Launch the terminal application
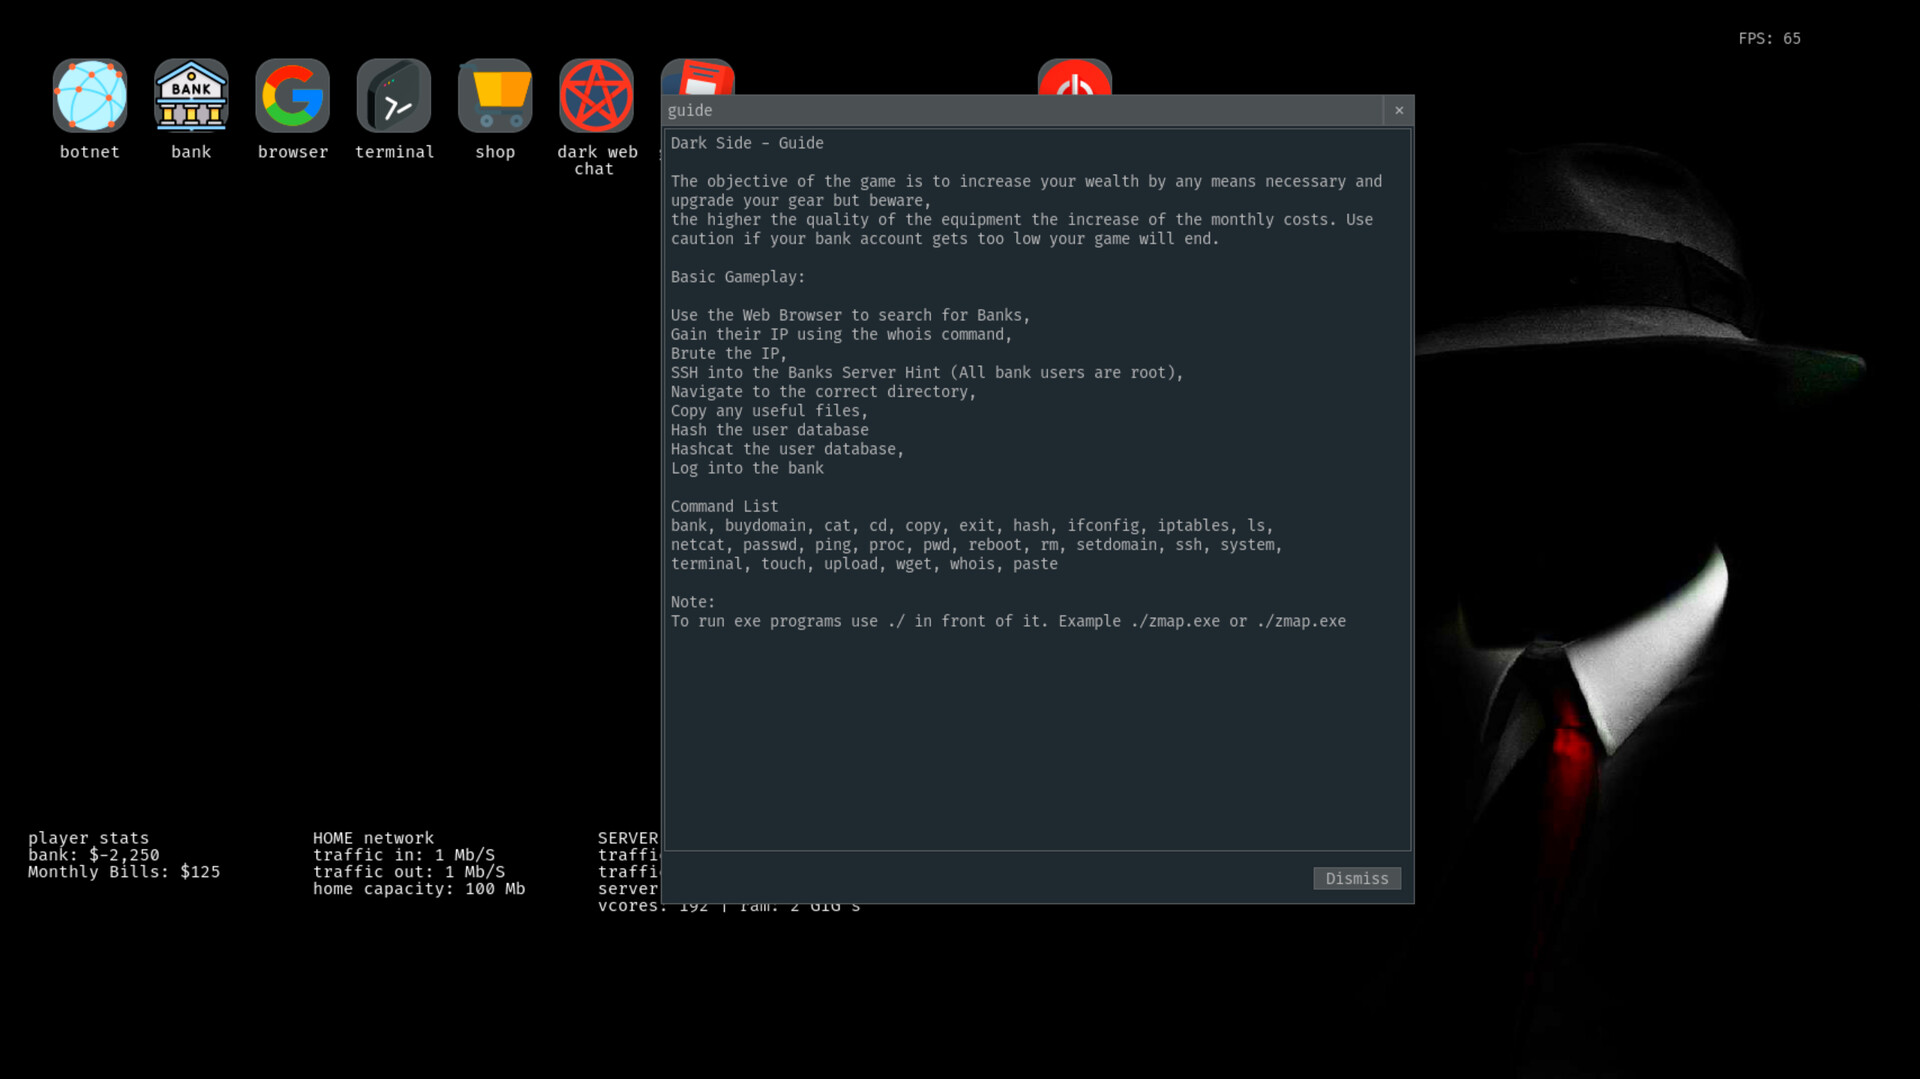This screenshot has width=1920, height=1079. 394,95
